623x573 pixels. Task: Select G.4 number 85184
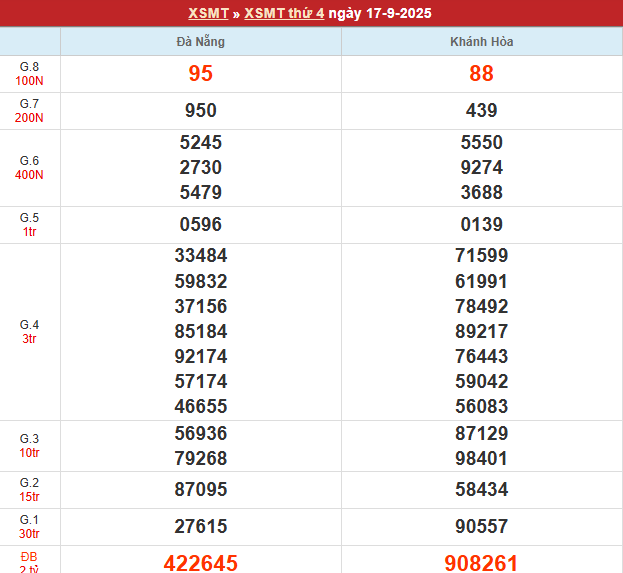click(x=201, y=331)
